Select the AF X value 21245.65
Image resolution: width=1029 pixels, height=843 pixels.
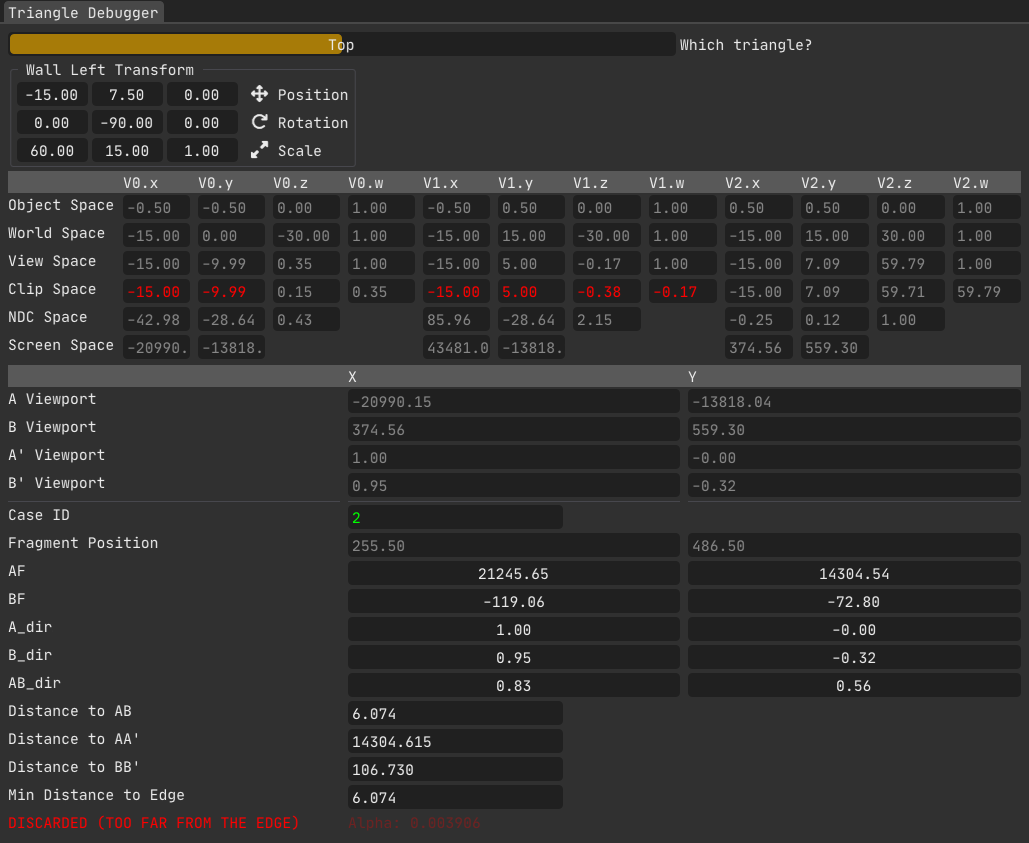(513, 574)
